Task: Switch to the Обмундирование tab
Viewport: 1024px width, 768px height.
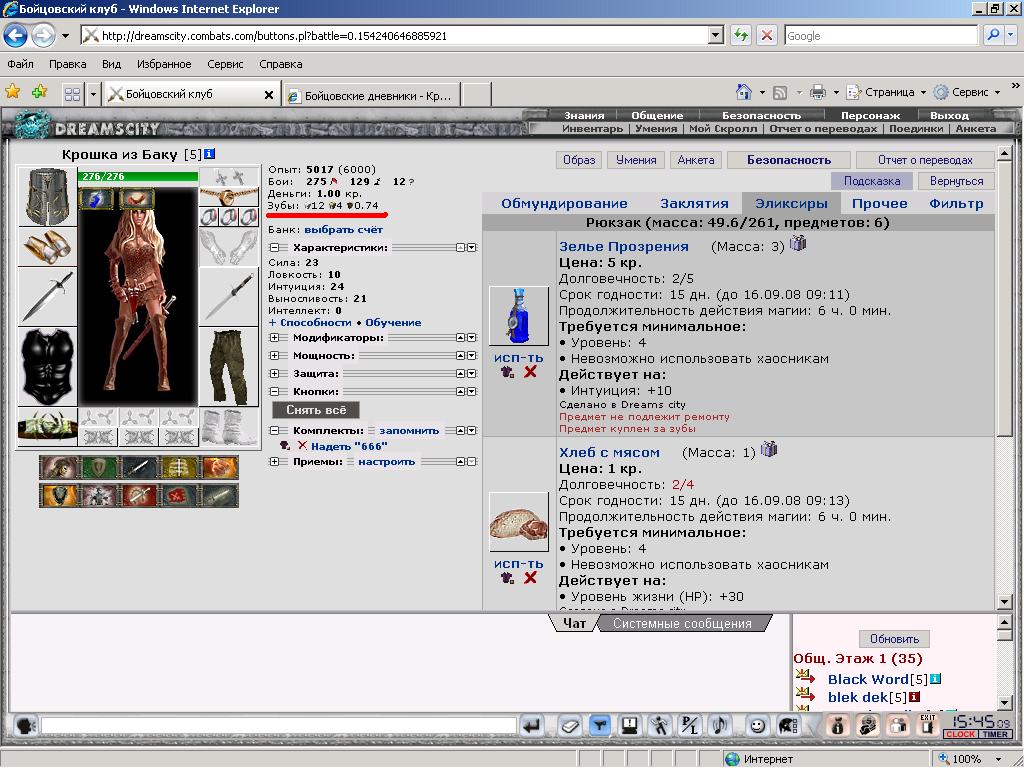Action: pyautogui.click(x=564, y=204)
